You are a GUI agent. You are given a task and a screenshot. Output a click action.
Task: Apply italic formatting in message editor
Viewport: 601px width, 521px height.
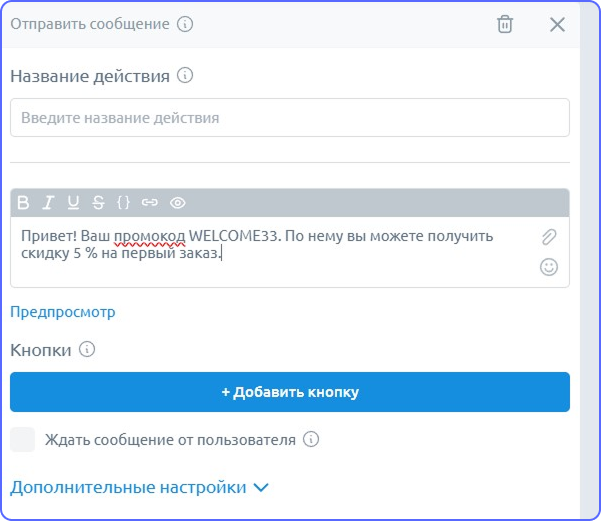click(48, 202)
